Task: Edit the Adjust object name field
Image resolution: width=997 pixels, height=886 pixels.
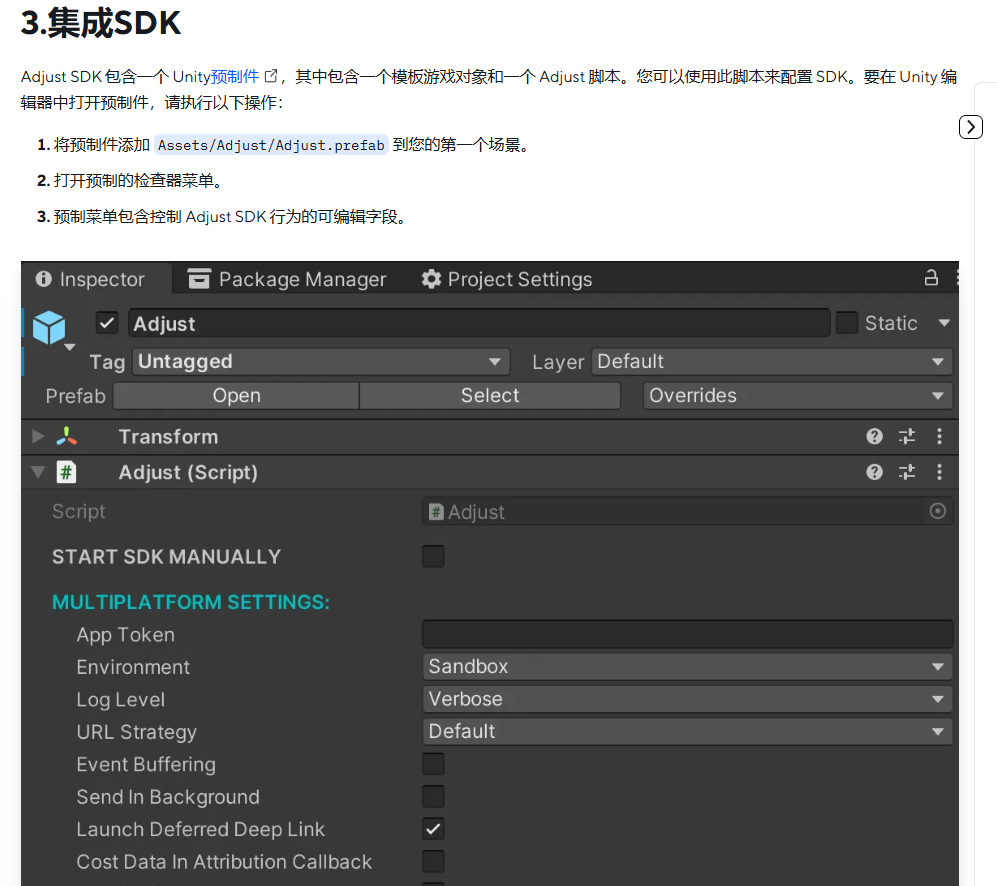Action: [x=479, y=323]
